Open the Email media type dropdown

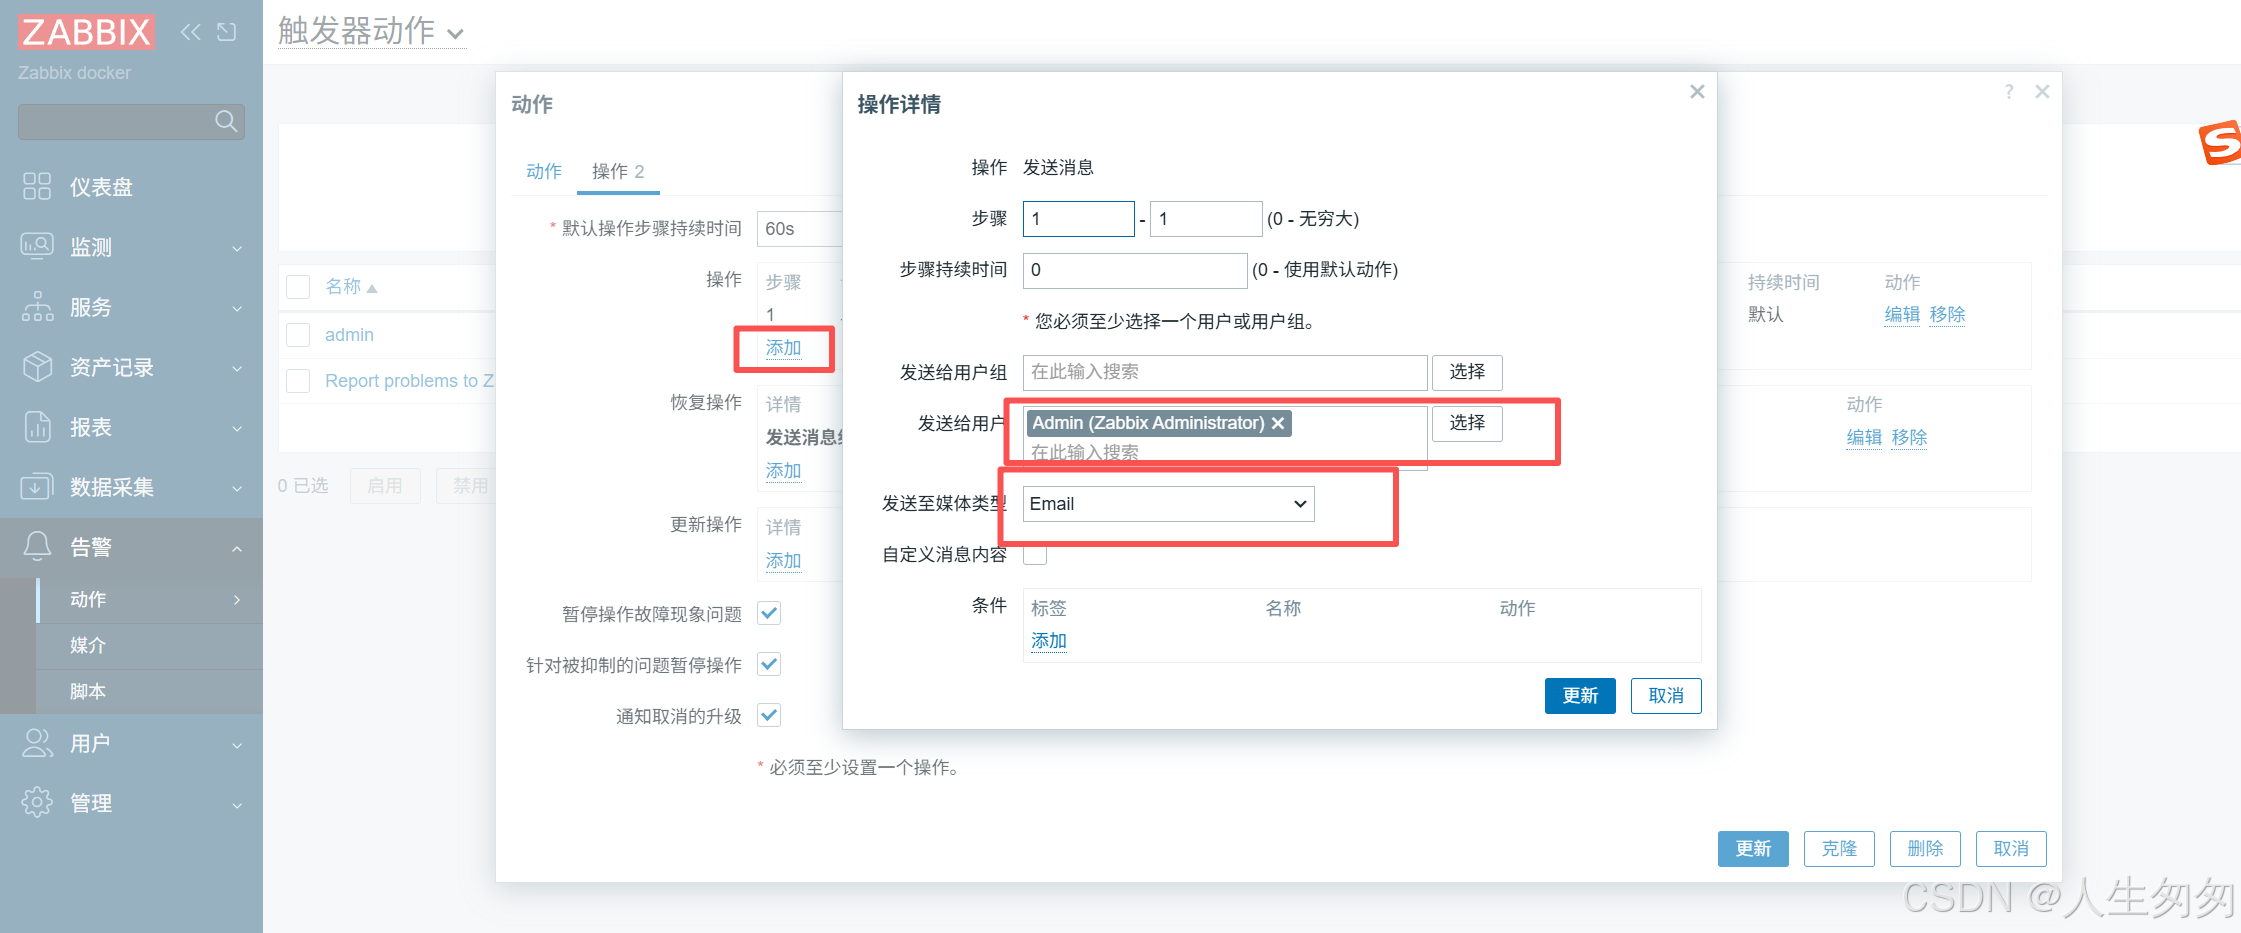1166,503
